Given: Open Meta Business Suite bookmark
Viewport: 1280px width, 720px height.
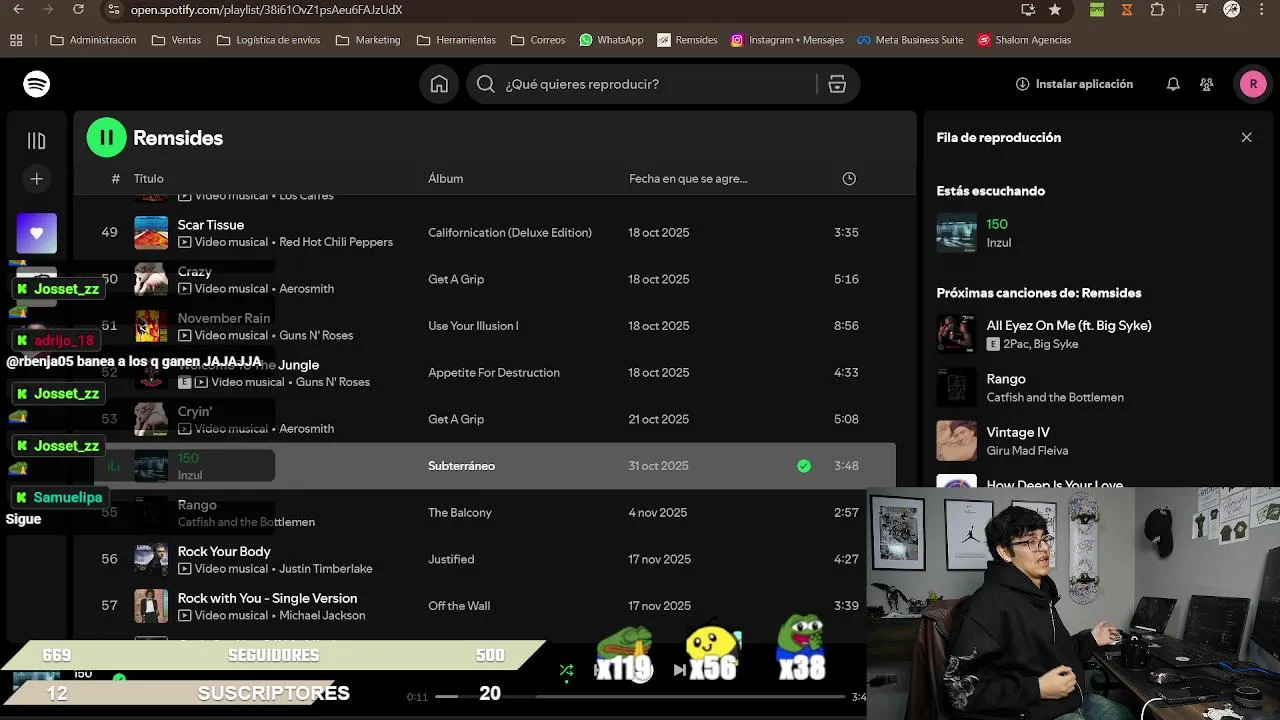Looking at the screenshot, I should click(x=910, y=40).
